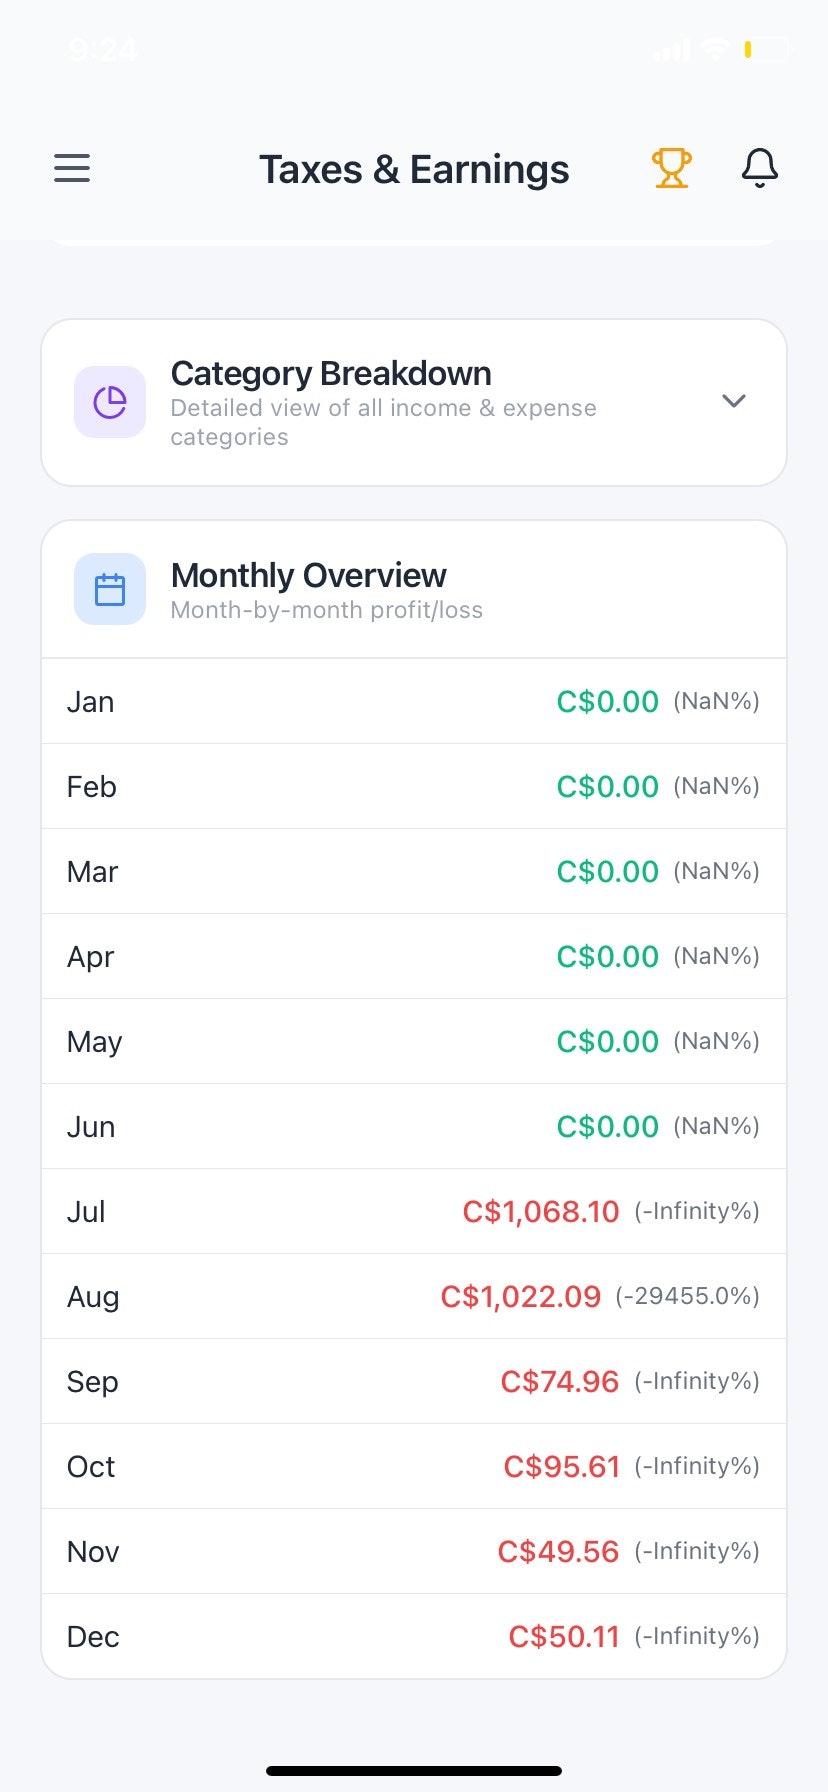Tap the Monthly Overview heading
The width and height of the screenshot is (828, 1792).
(309, 576)
